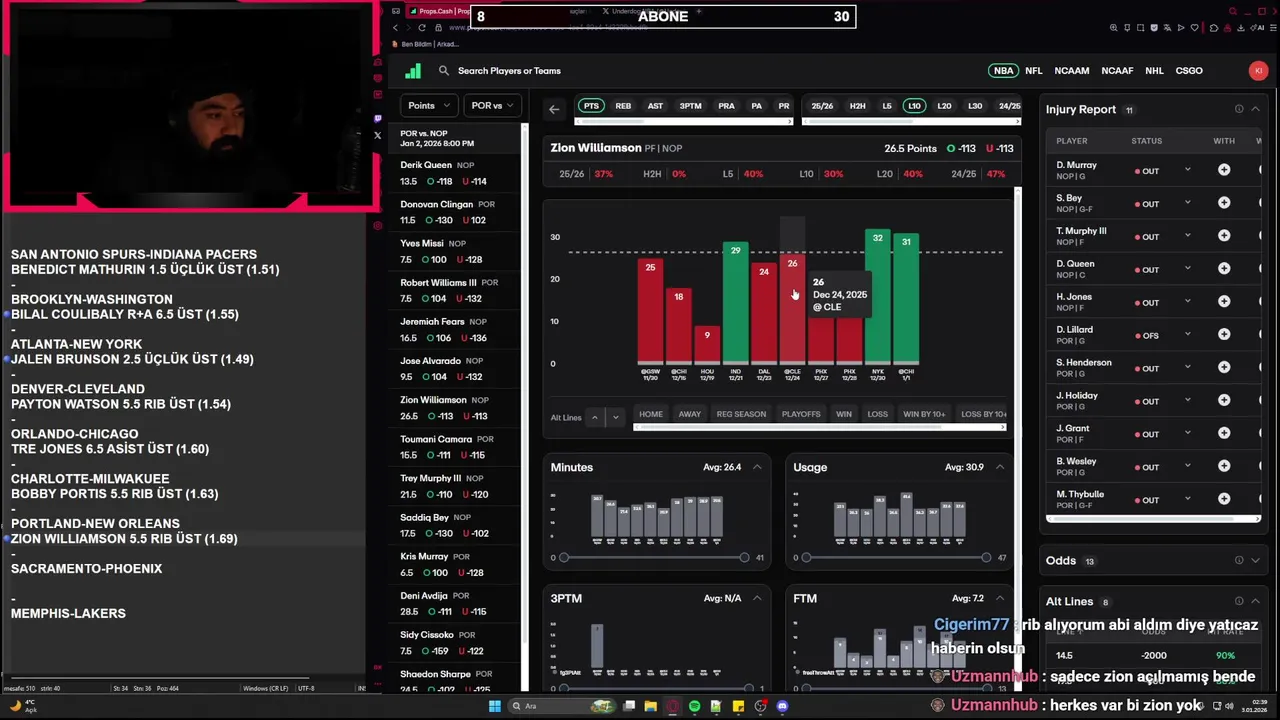Click the Odds panel info icon
Screen dimensions: 1280x720
click(1239, 561)
